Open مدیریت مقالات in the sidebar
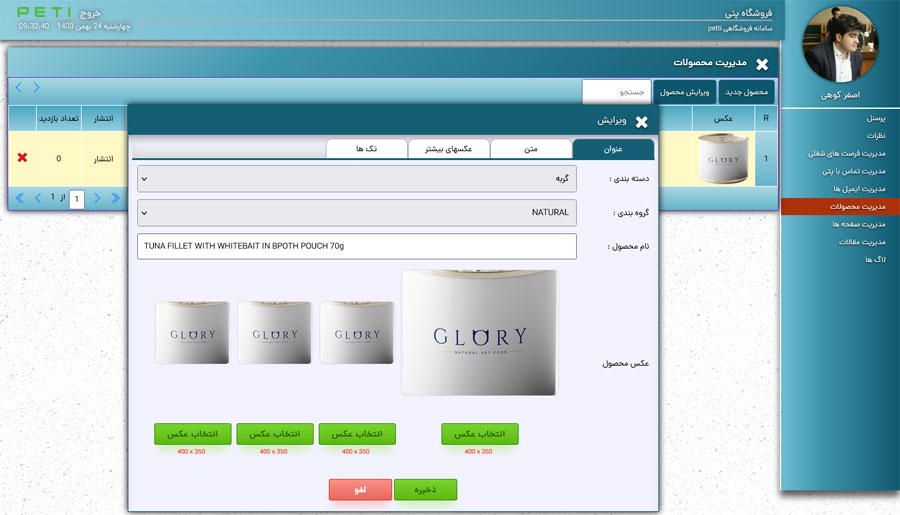The image size is (900, 515). tap(862, 242)
